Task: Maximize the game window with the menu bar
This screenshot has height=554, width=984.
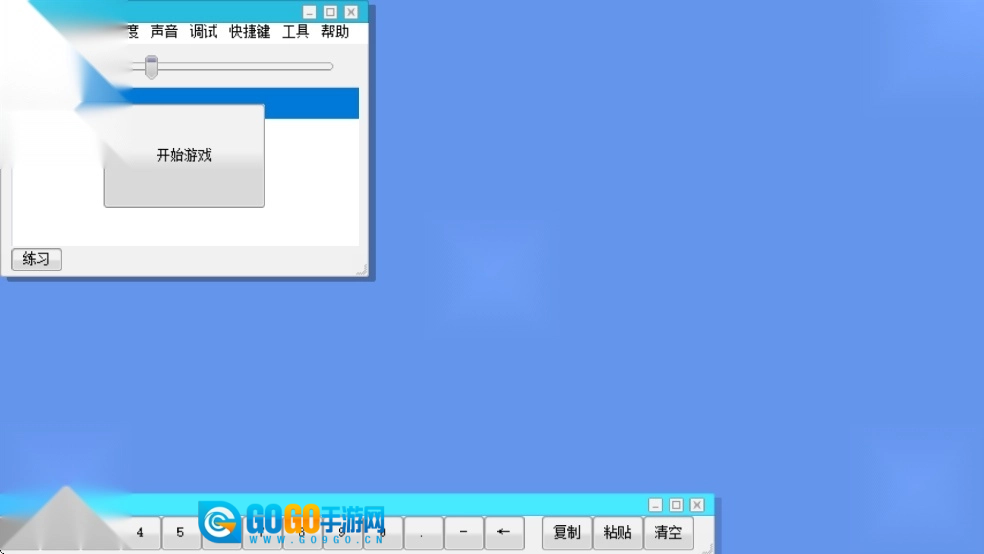Action: point(330,12)
